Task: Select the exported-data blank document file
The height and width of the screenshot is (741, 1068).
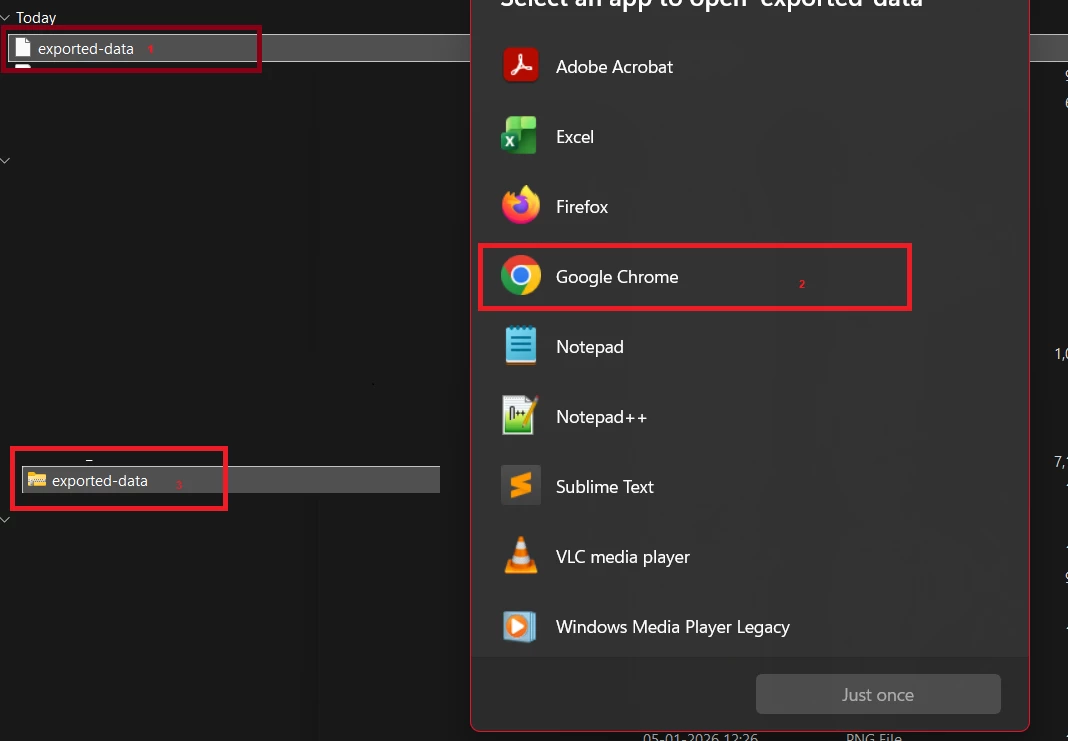Action: tap(238, 48)
